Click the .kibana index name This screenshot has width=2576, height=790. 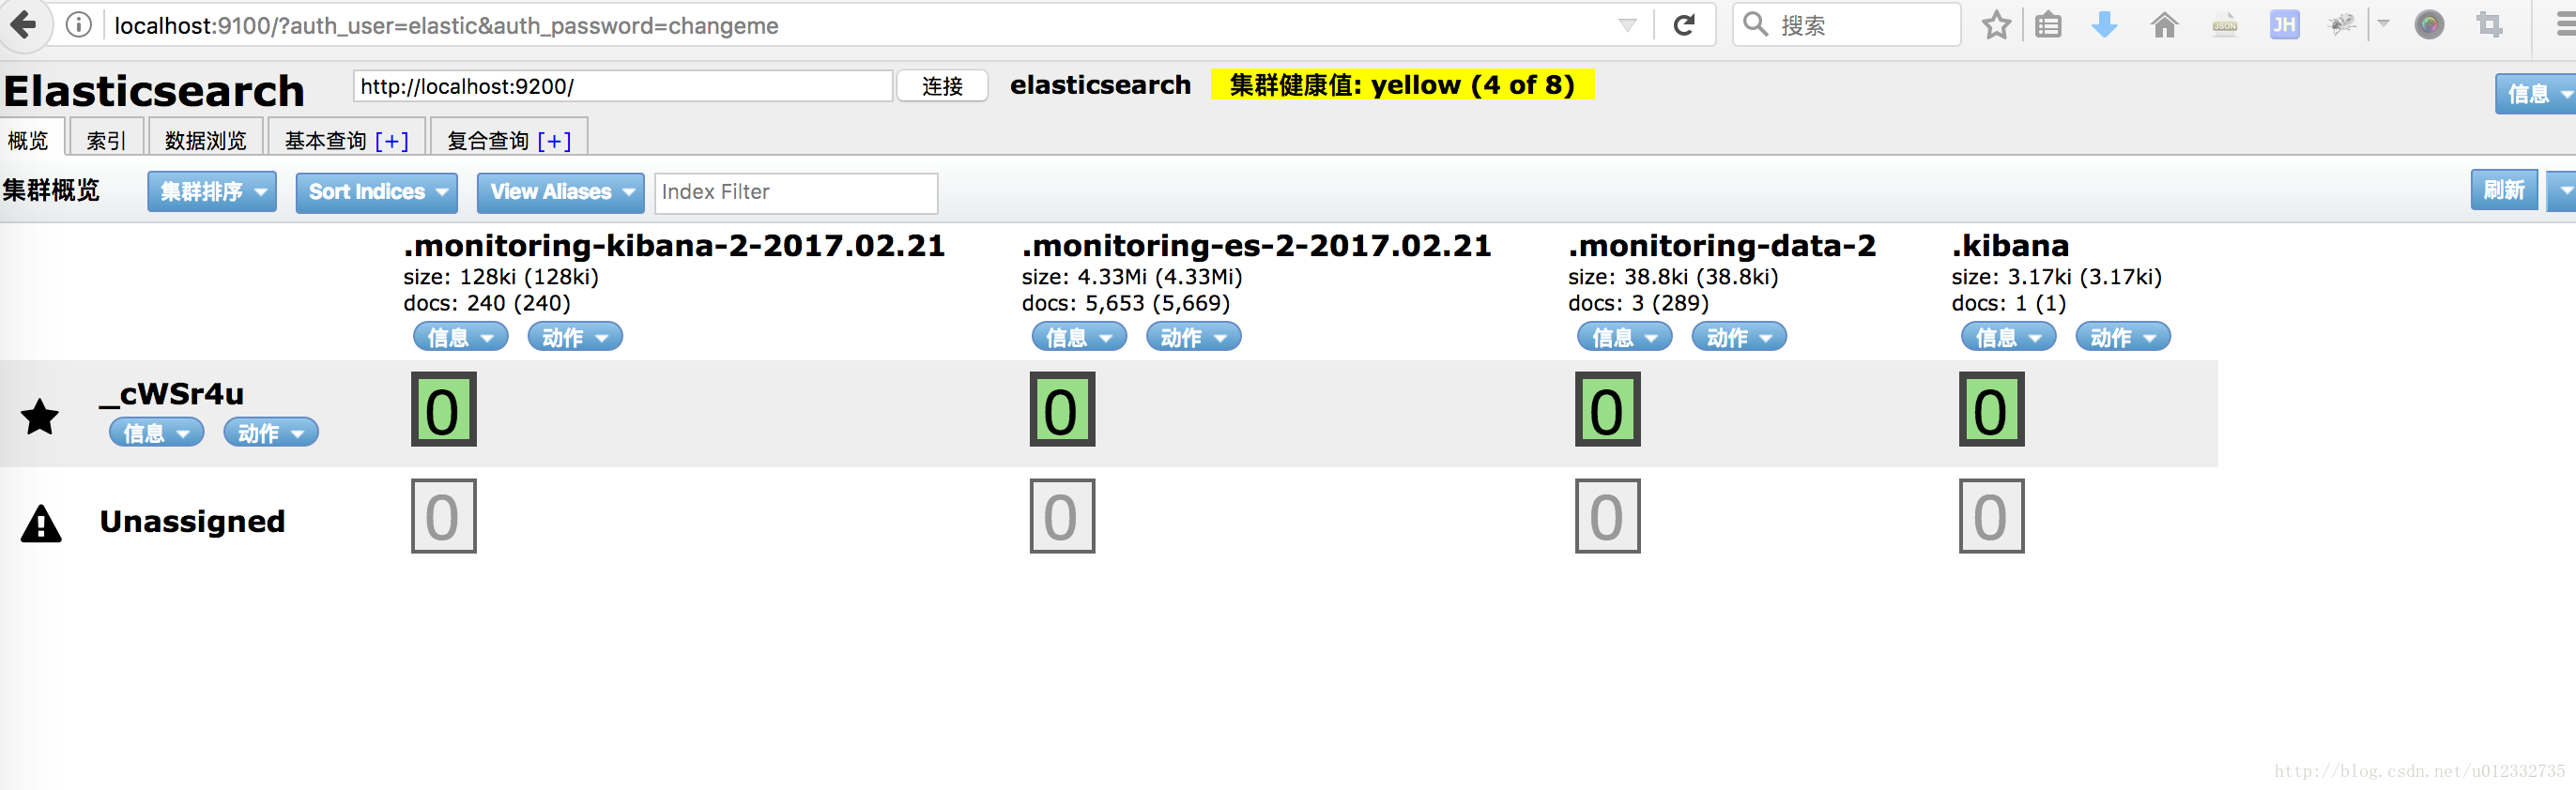(2010, 245)
